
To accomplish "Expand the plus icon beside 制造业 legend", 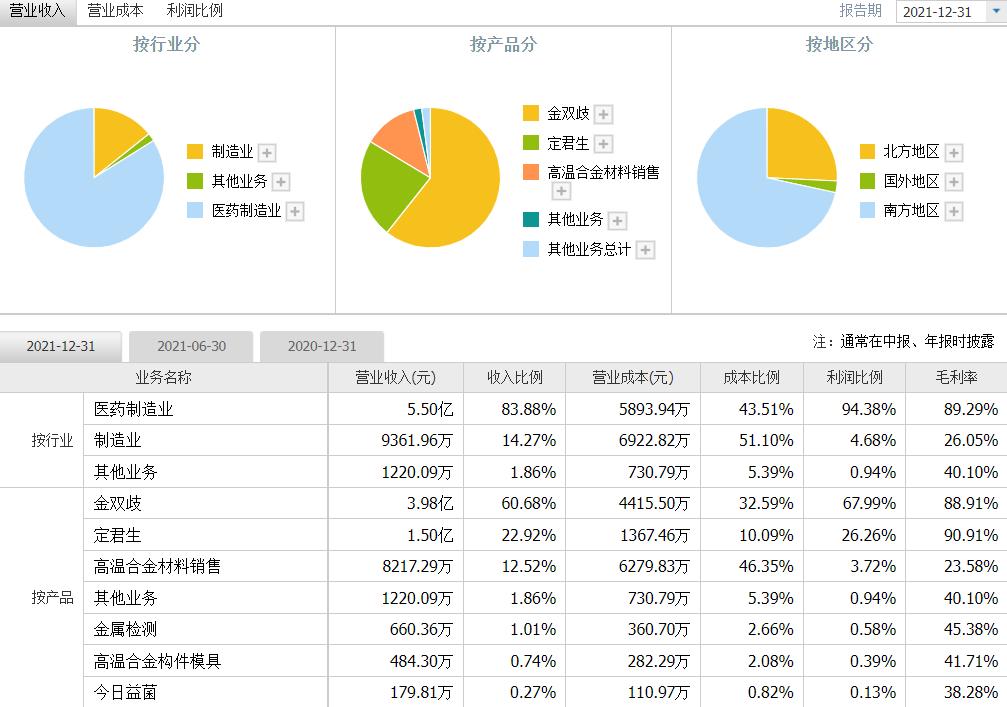I will coord(267,153).
